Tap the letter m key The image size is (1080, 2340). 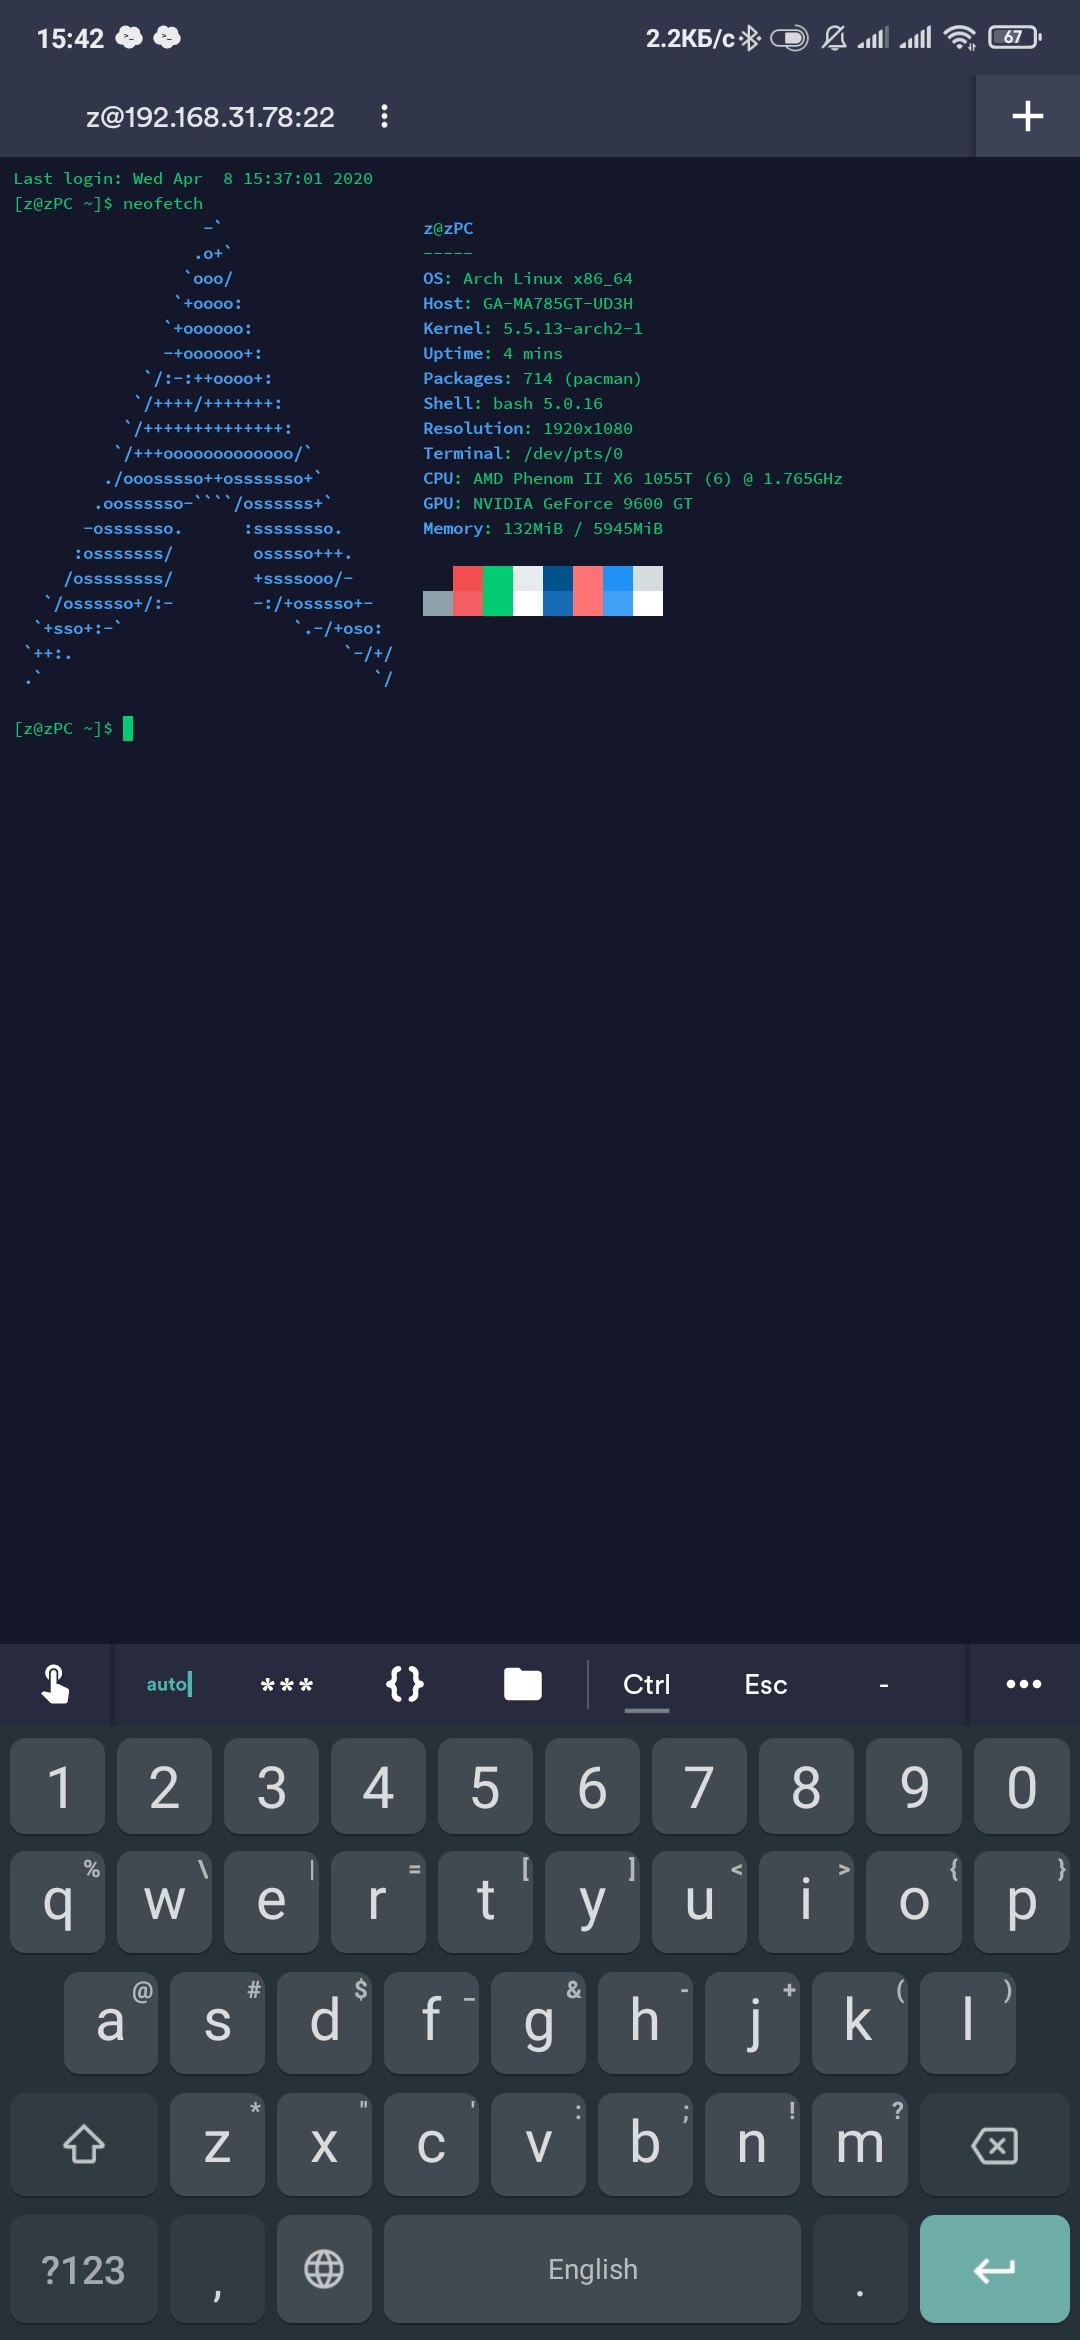tap(860, 2144)
